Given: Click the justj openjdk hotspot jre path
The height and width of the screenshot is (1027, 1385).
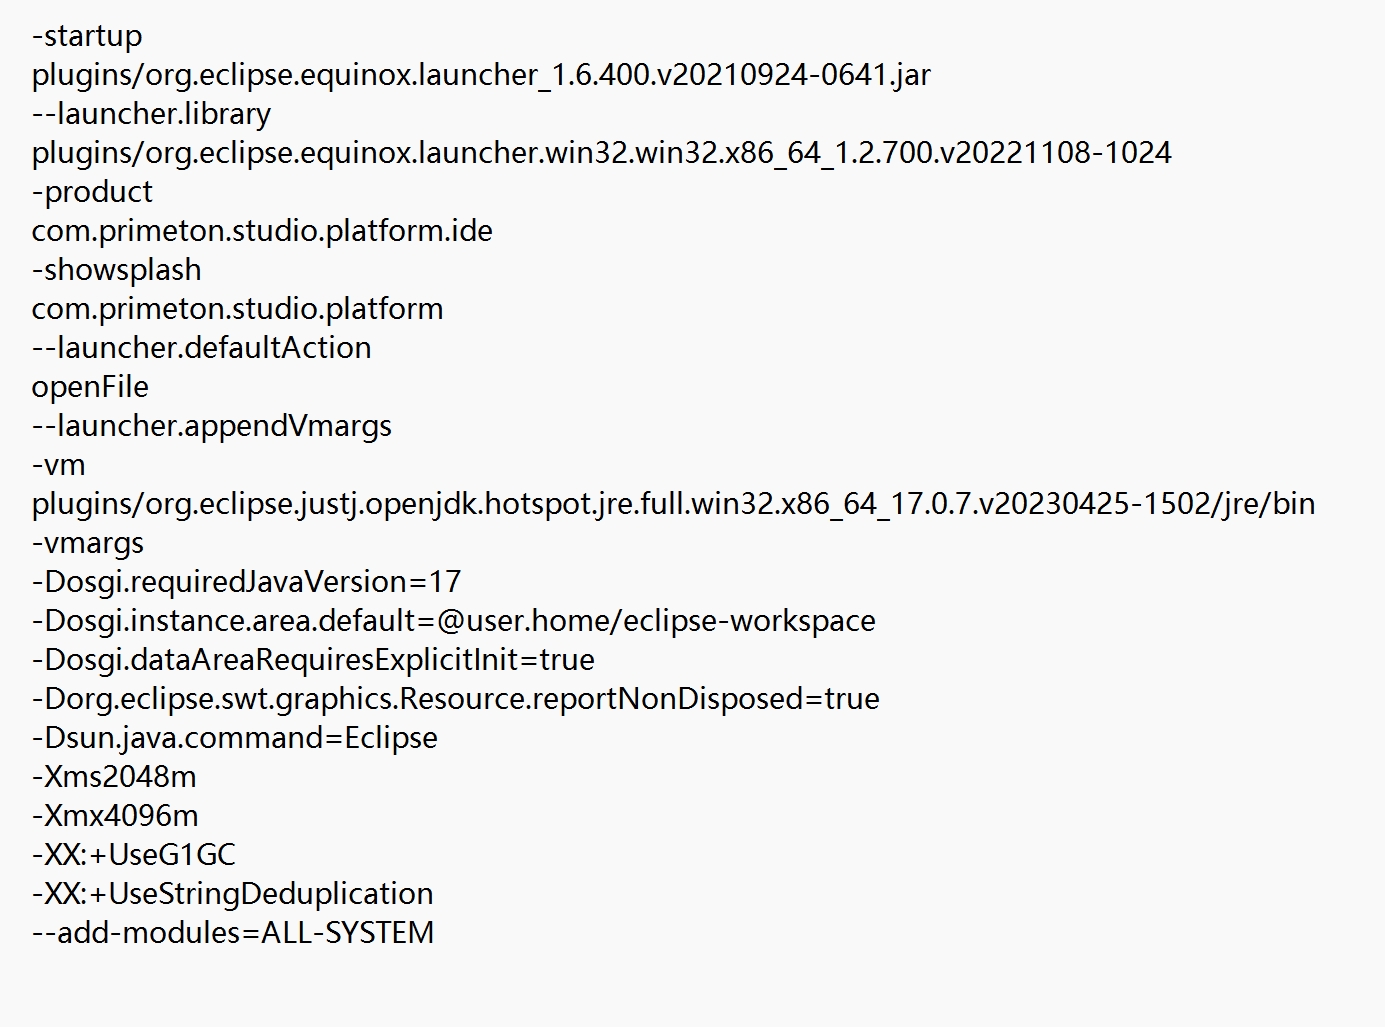Looking at the screenshot, I should [x=673, y=504].
